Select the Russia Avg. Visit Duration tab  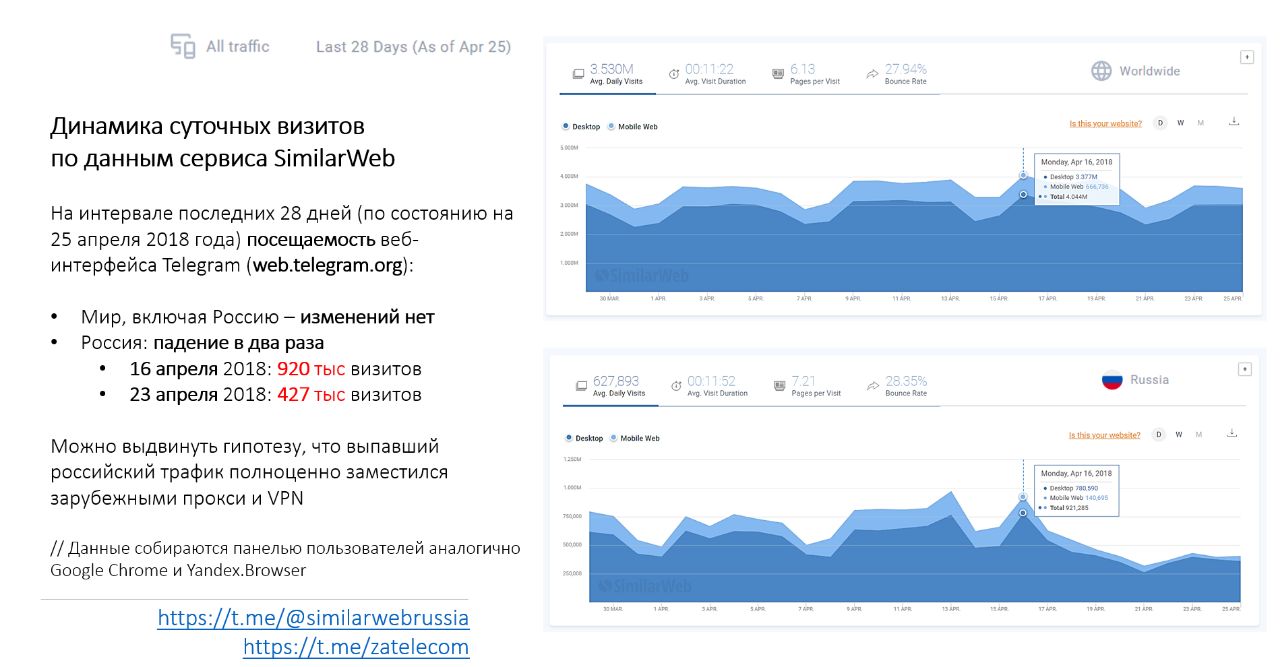(709, 386)
